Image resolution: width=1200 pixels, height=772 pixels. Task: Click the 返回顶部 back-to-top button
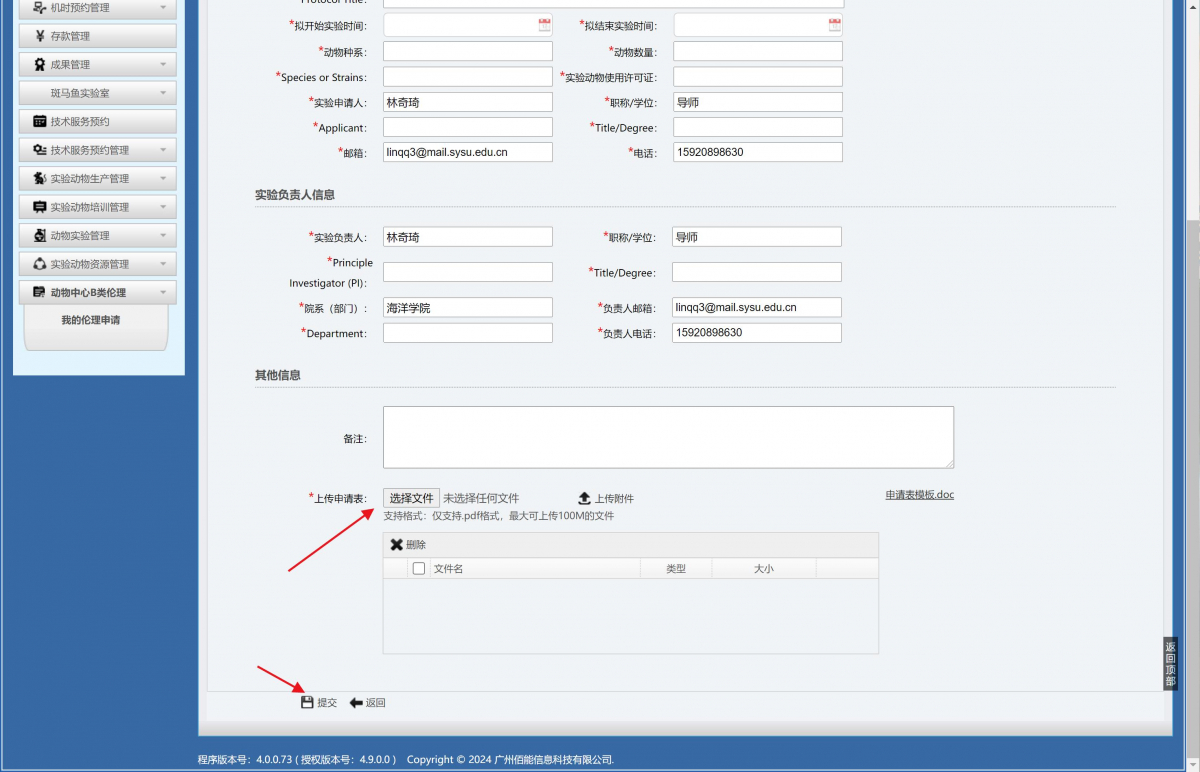(x=1170, y=663)
